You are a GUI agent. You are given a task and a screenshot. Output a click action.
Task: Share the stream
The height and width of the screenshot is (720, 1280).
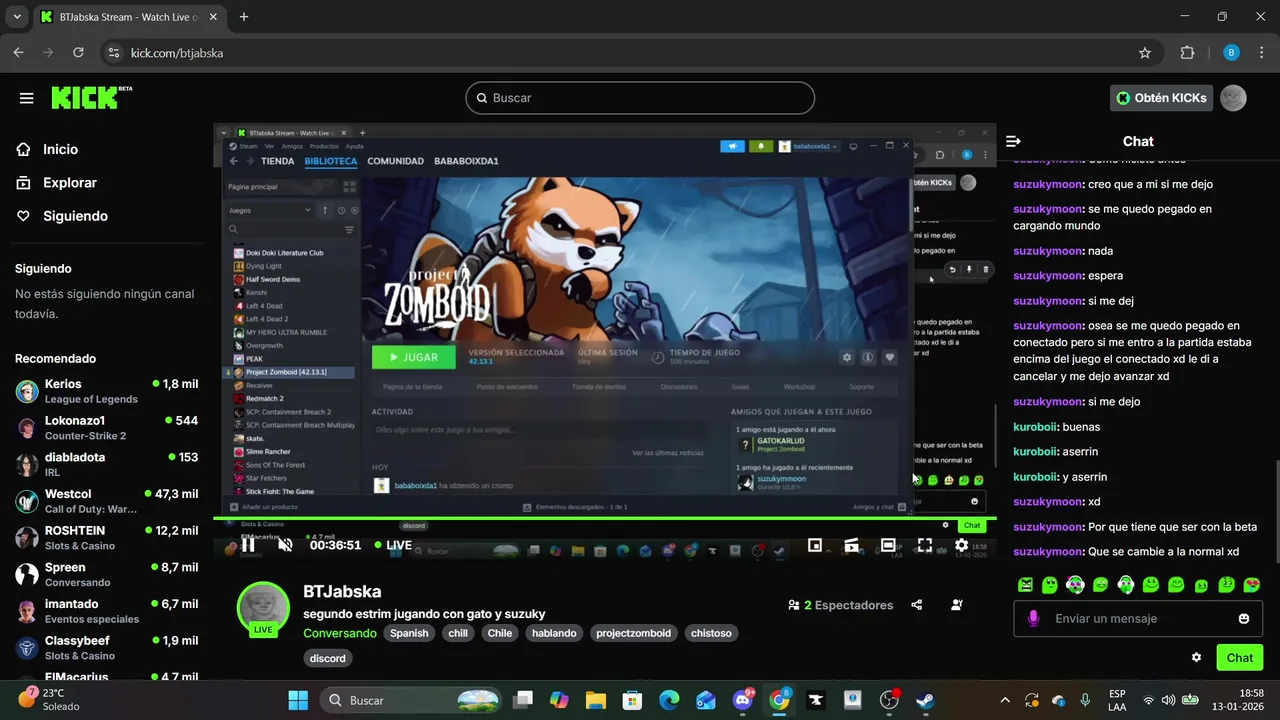(x=917, y=605)
